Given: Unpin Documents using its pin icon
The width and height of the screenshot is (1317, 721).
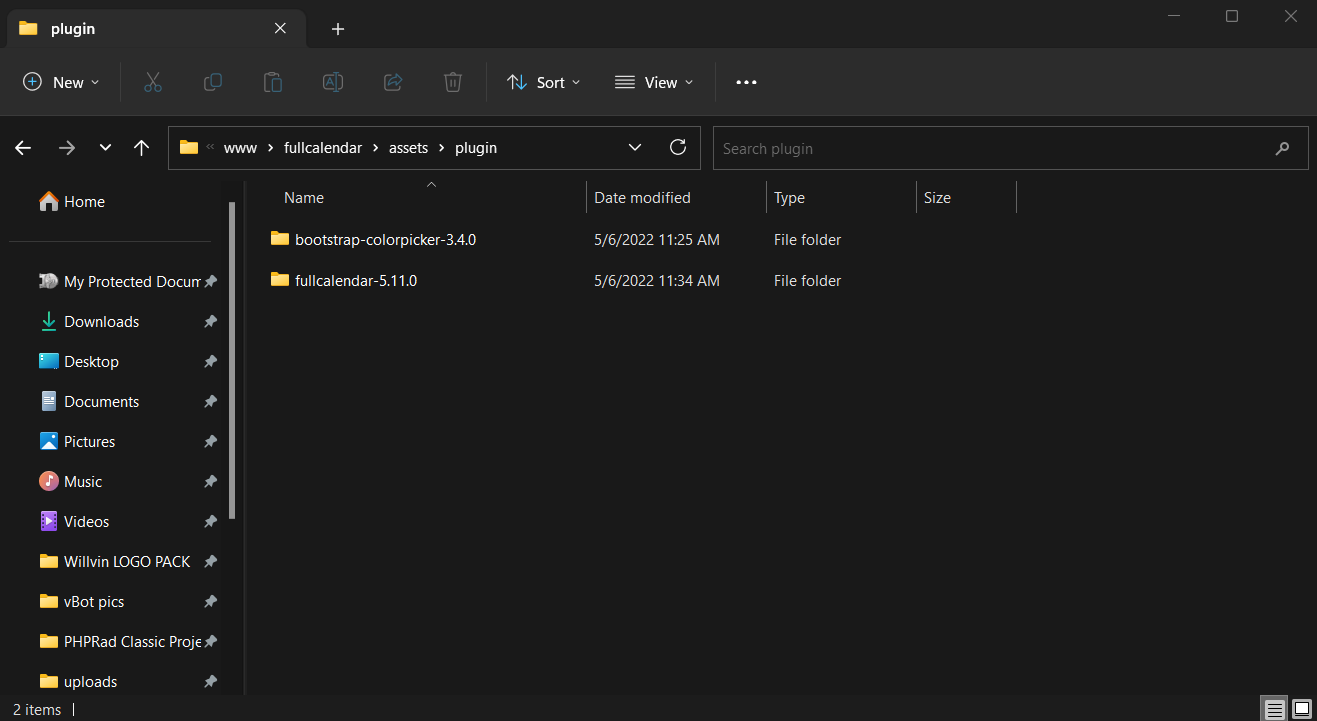Looking at the screenshot, I should [210, 402].
